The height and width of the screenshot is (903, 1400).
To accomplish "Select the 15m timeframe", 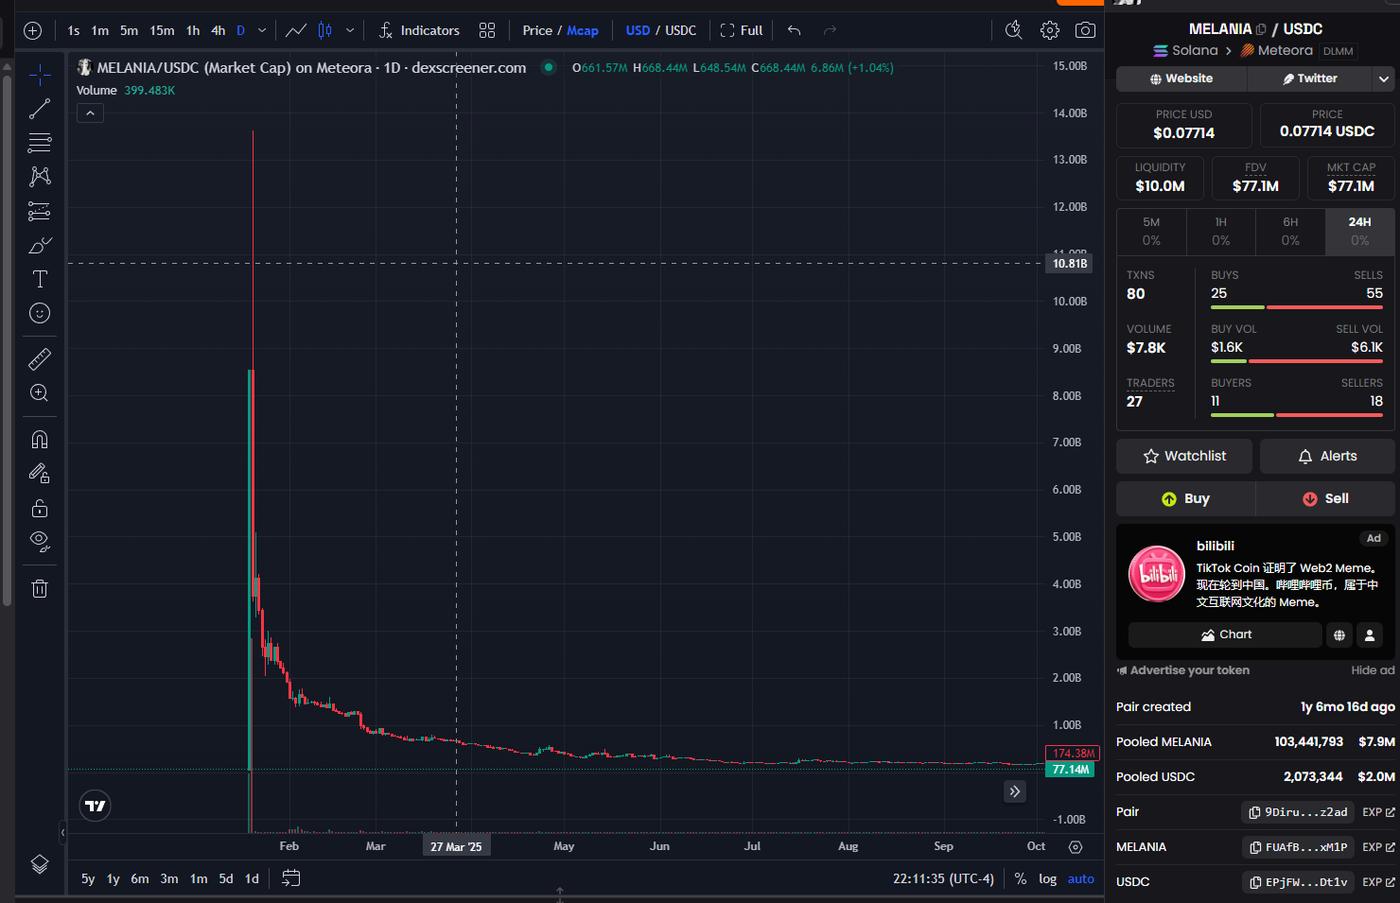I will (162, 30).
